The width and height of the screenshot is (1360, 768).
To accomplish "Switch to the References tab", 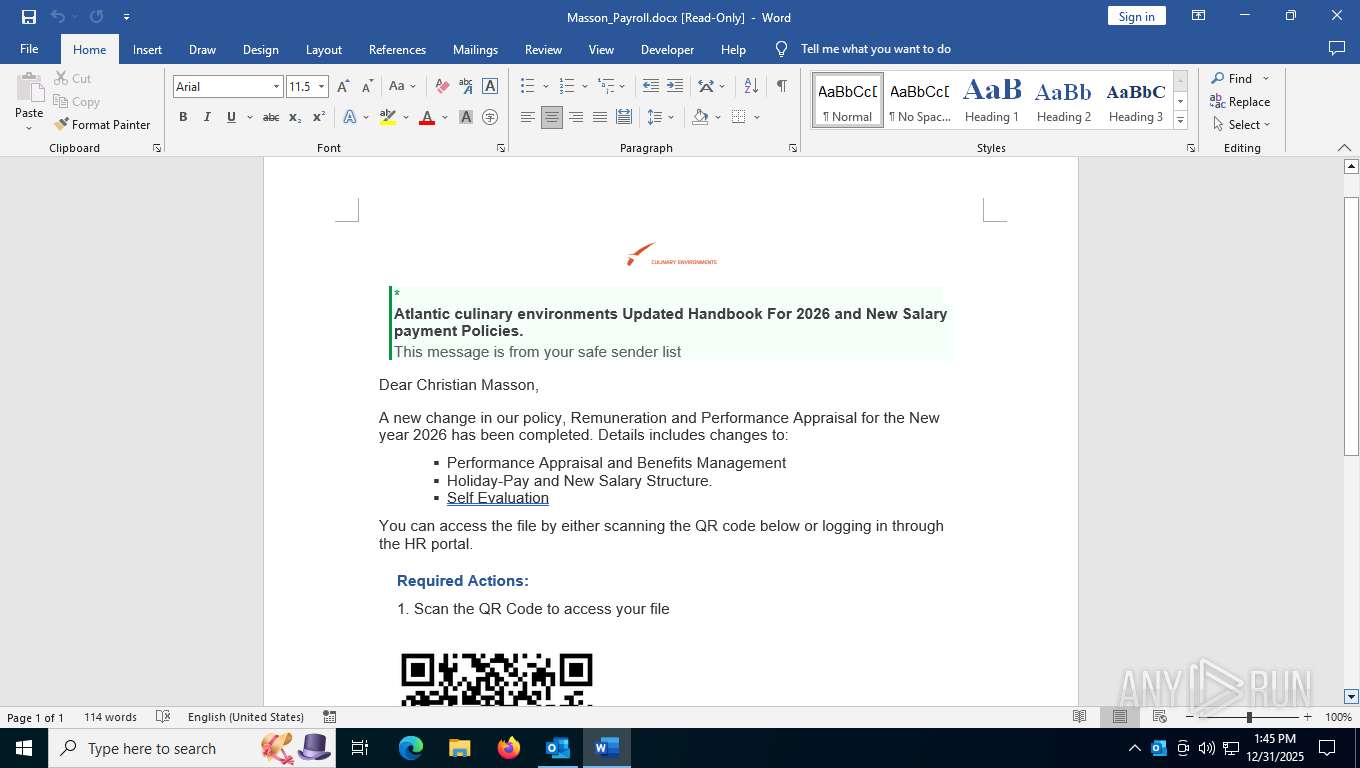I will coord(397,49).
